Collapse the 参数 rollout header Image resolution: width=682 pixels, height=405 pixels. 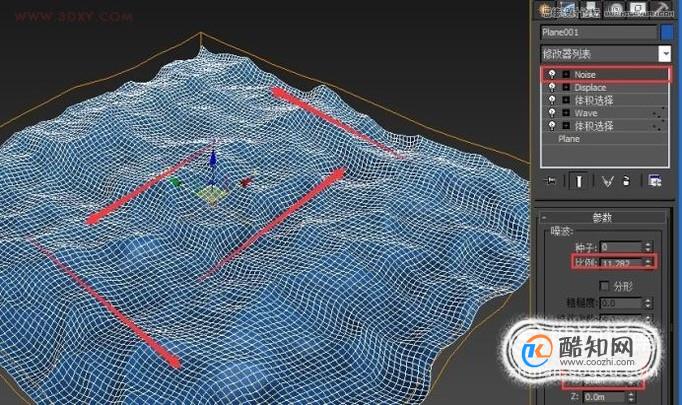click(602, 217)
